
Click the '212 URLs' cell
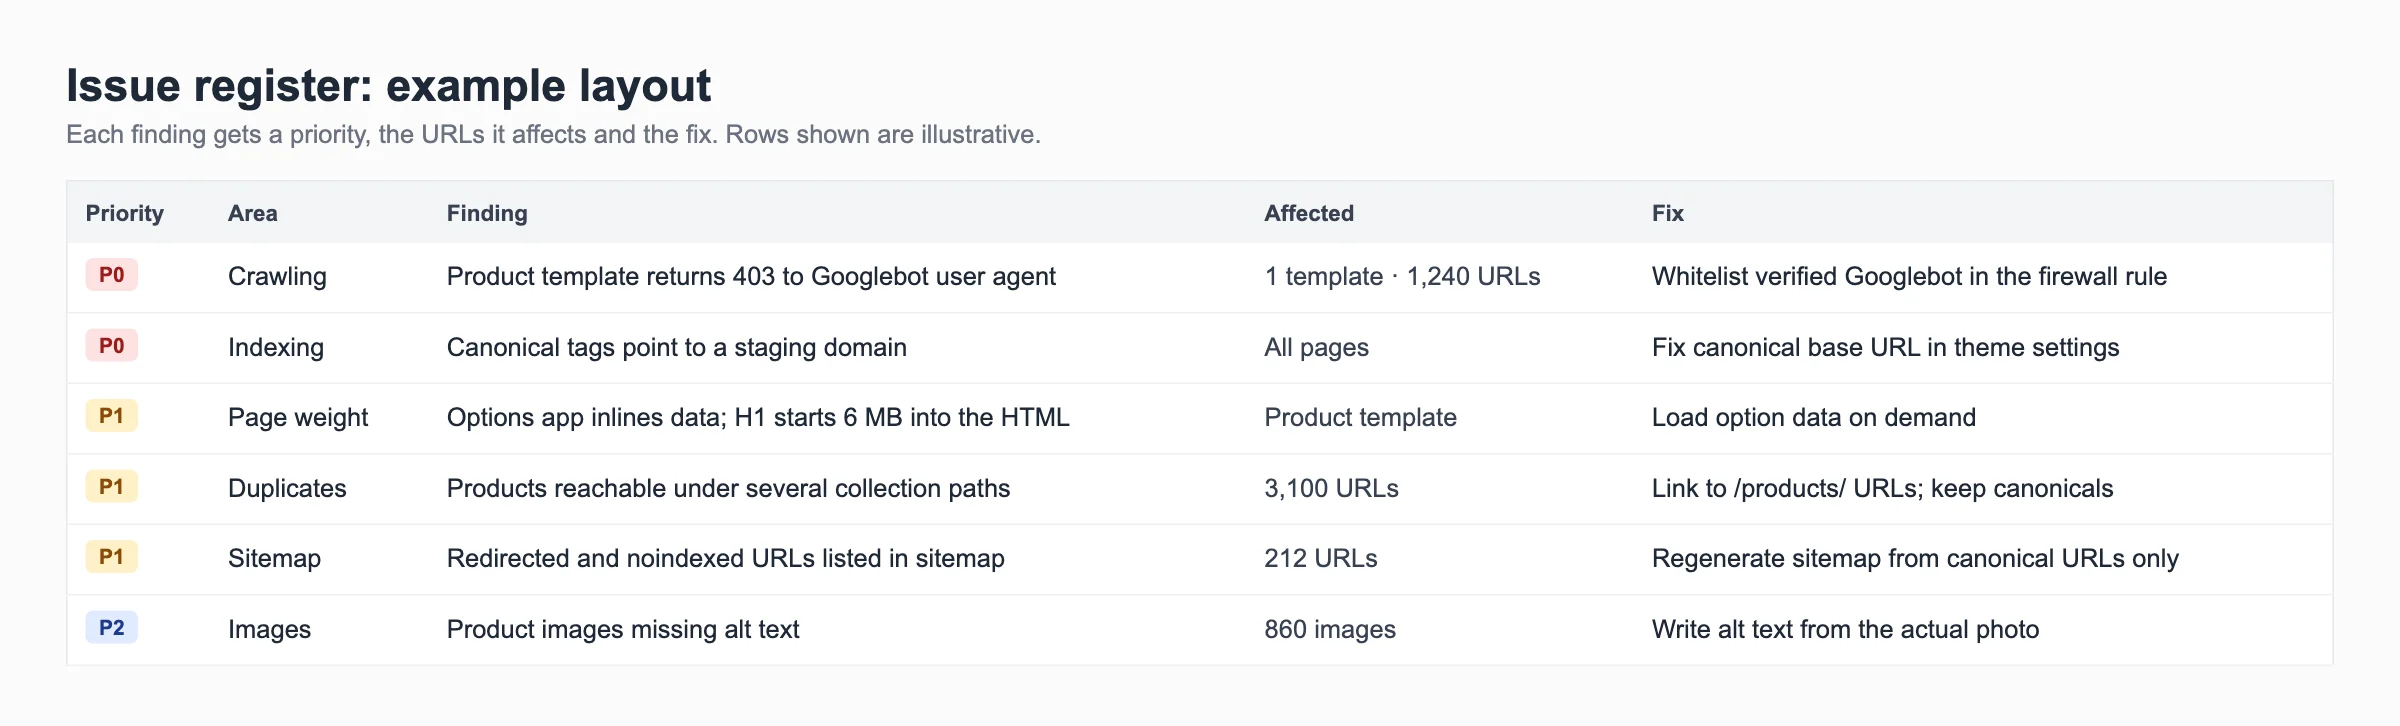point(1320,558)
